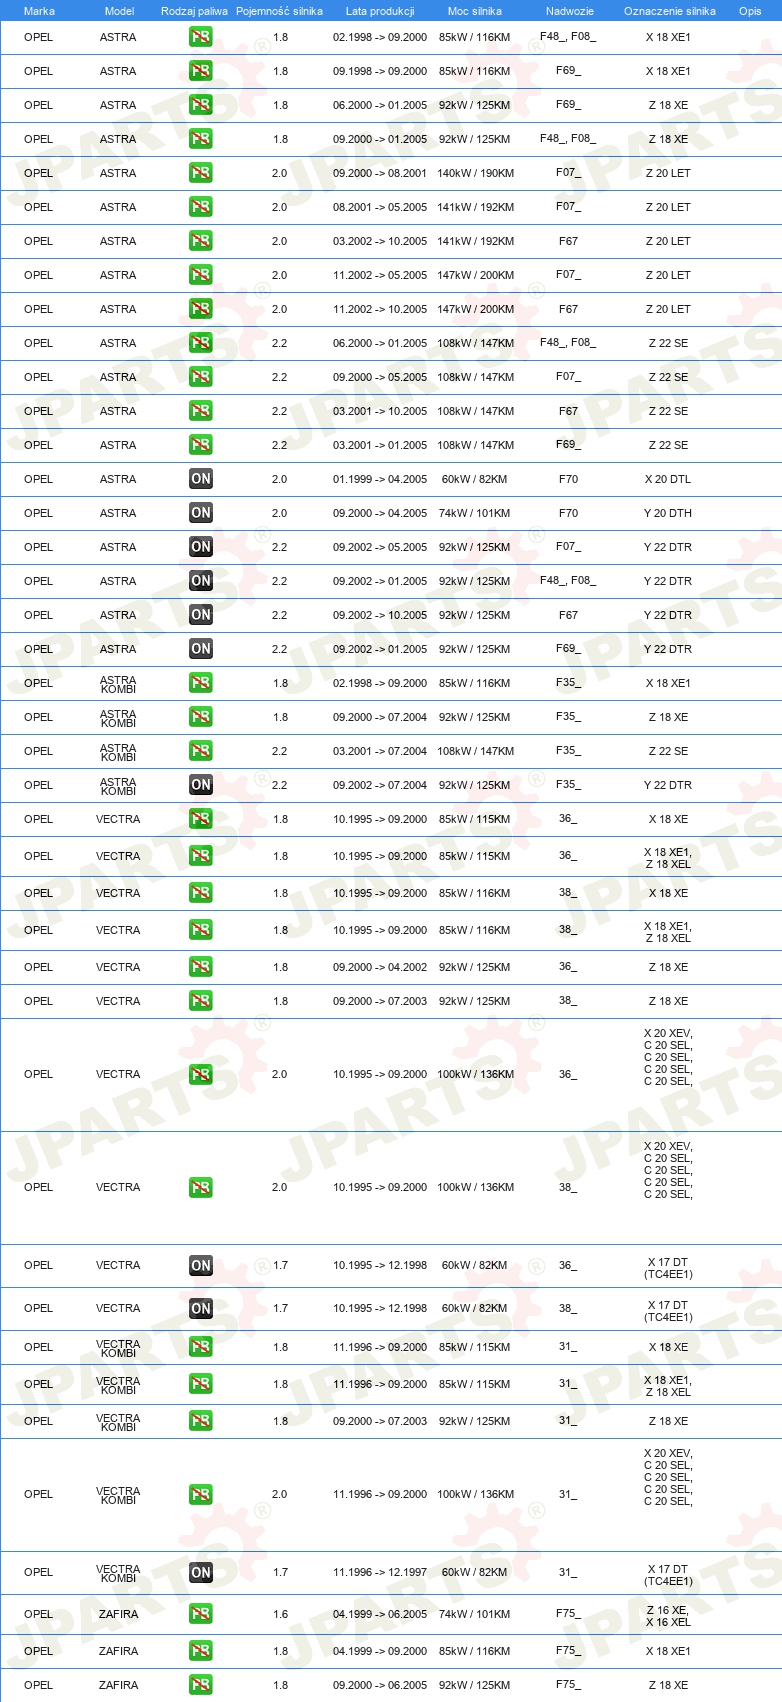The image size is (782, 1702).
Task: Click the Lata produkcji column header
Action: click(x=380, y=11)
